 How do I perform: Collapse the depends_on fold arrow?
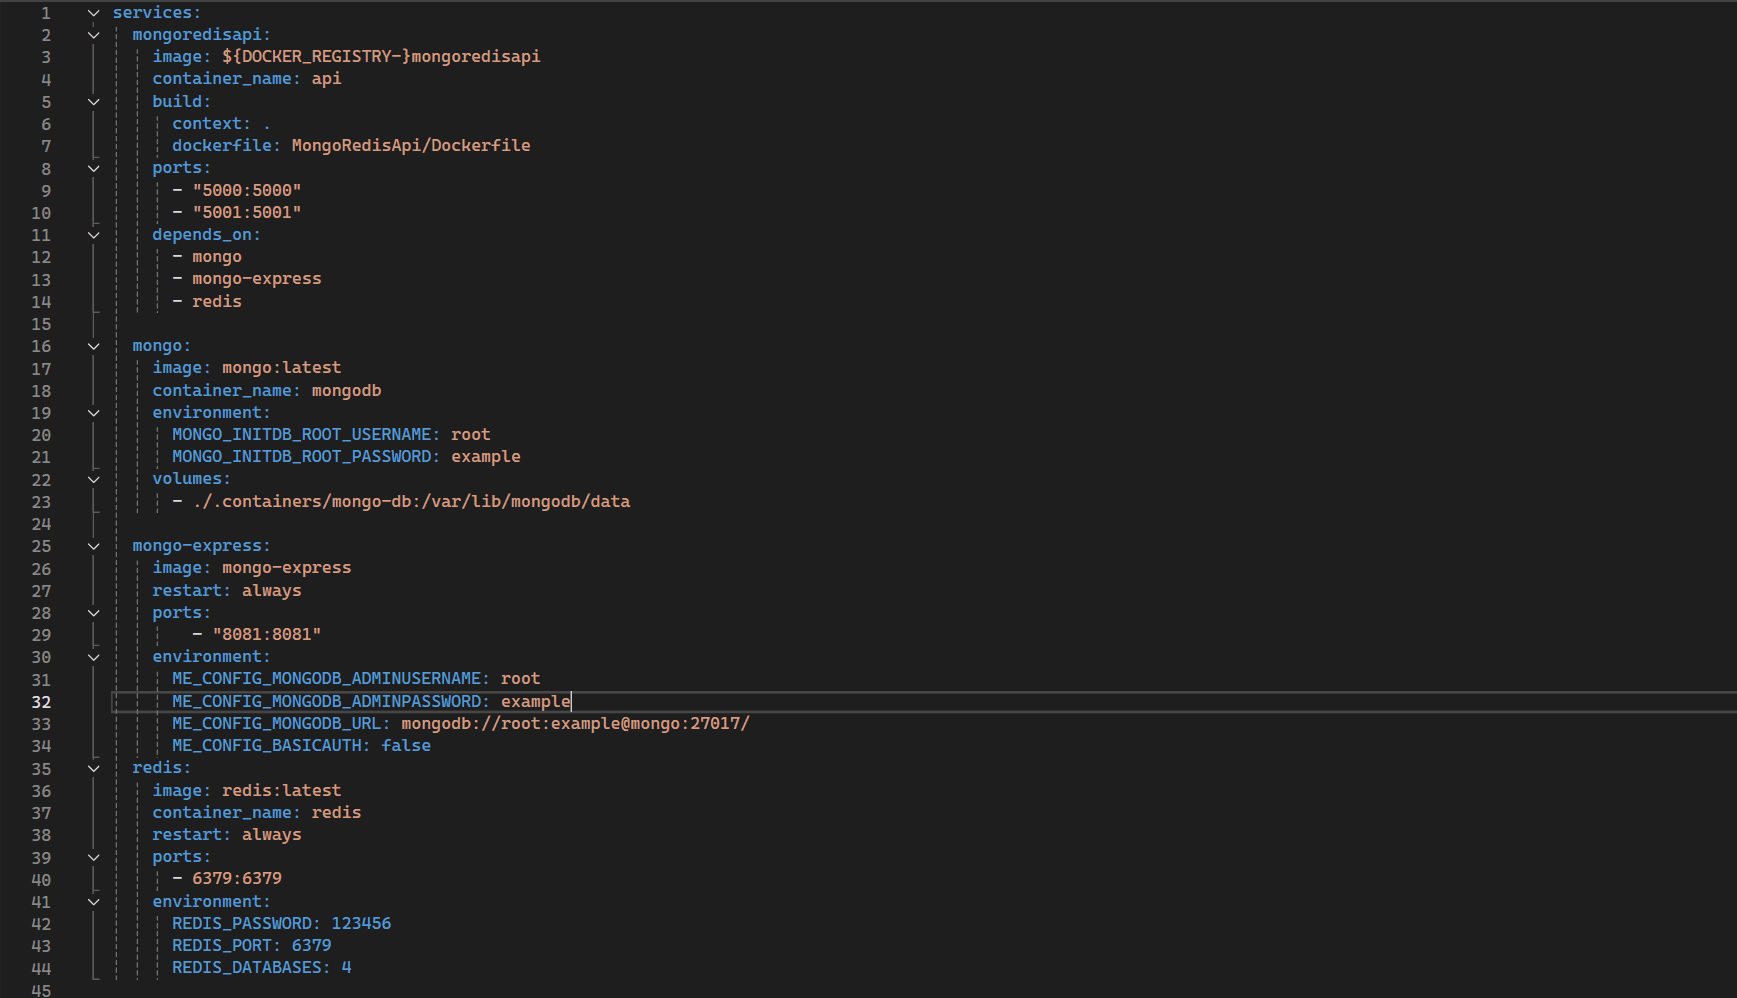[93, 235]
